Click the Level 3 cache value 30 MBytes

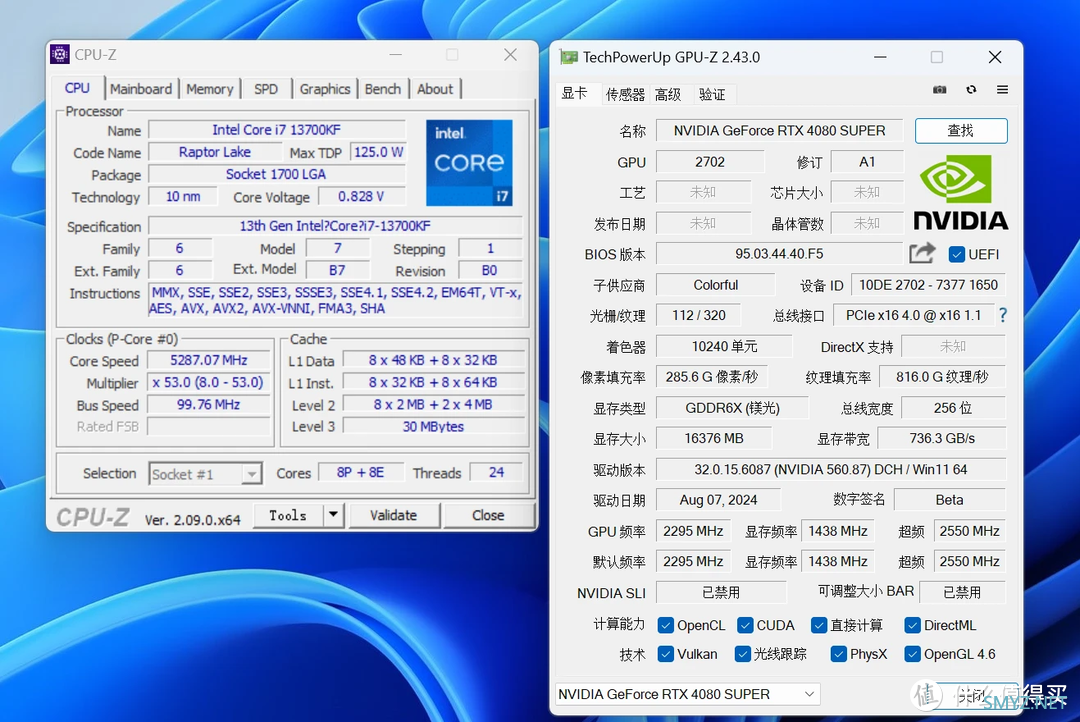[433, 426]
